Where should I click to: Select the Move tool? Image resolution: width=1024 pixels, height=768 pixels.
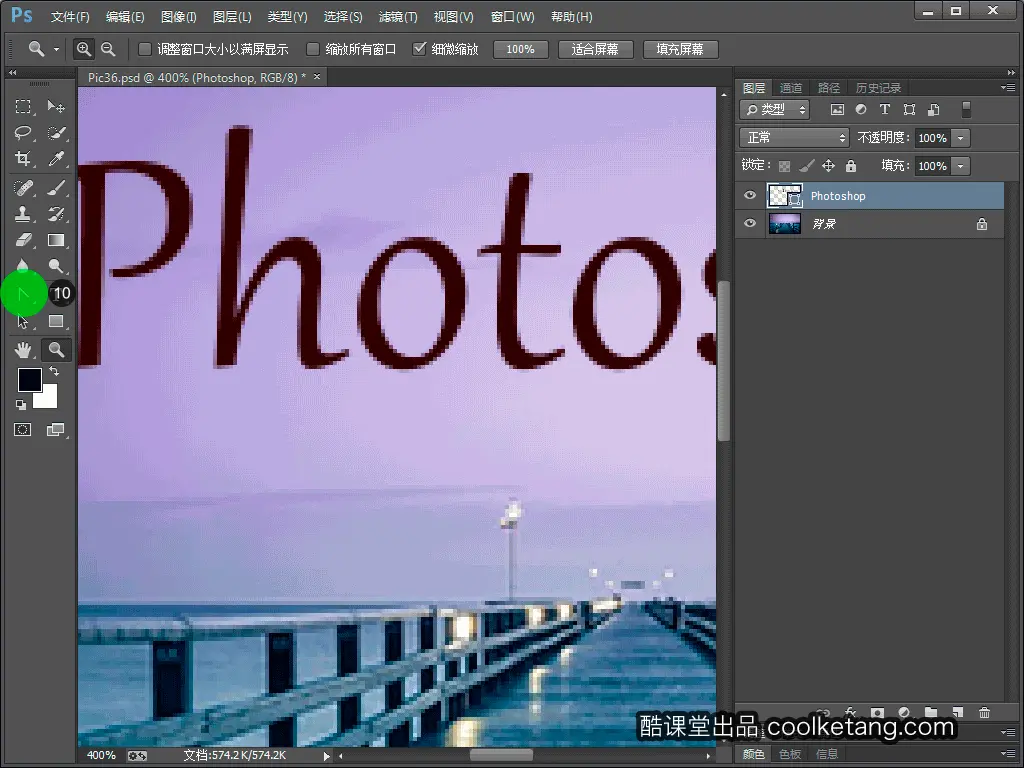pyautogui.click(x=56, y=106)
